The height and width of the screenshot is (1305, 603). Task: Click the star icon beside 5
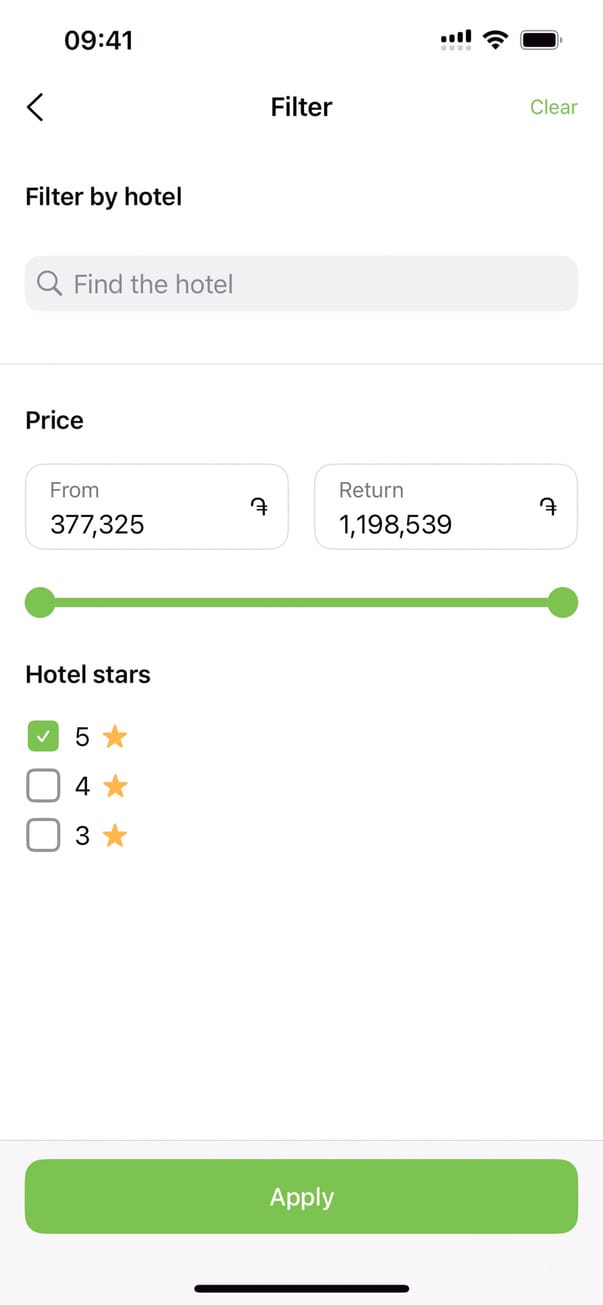pyautogui.click(x=115, y=737)
